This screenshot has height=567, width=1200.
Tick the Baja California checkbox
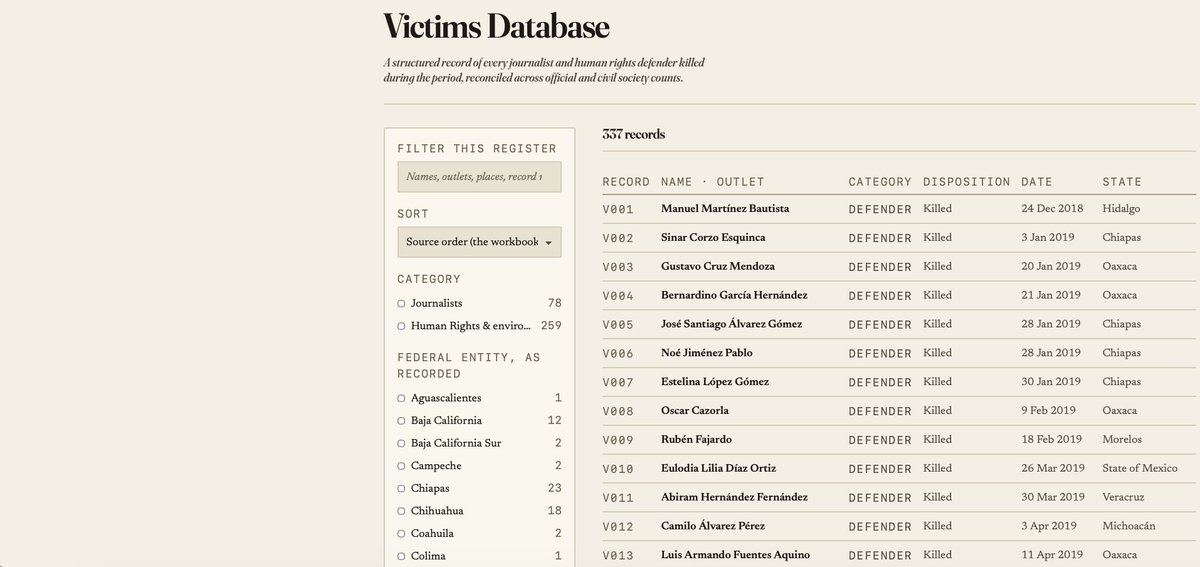[401, 421]
